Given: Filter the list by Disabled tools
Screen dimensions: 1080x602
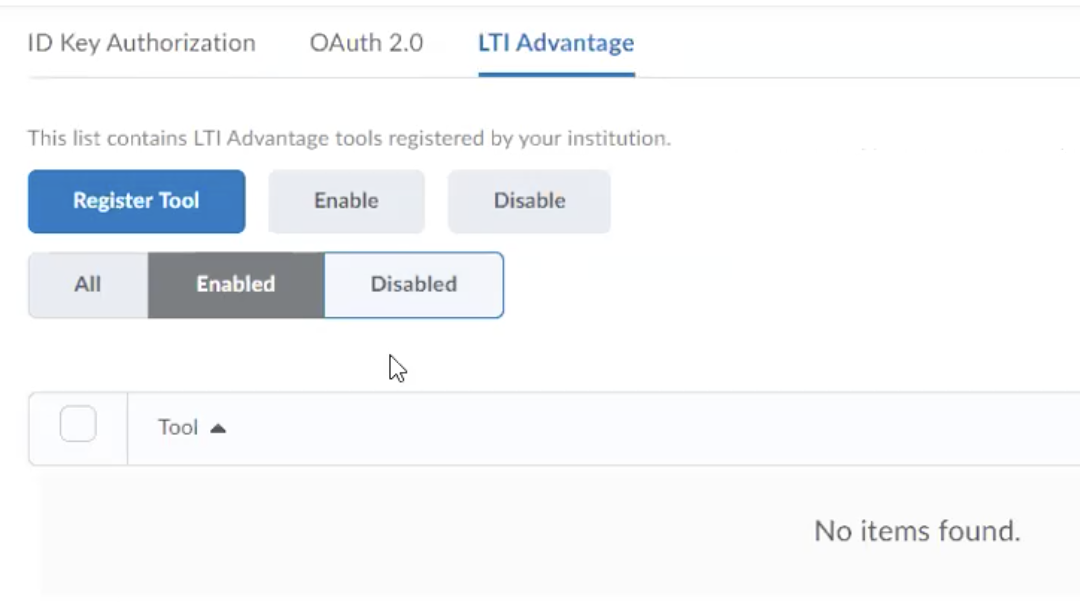Looking at the screenshot, I should (413, 285).
